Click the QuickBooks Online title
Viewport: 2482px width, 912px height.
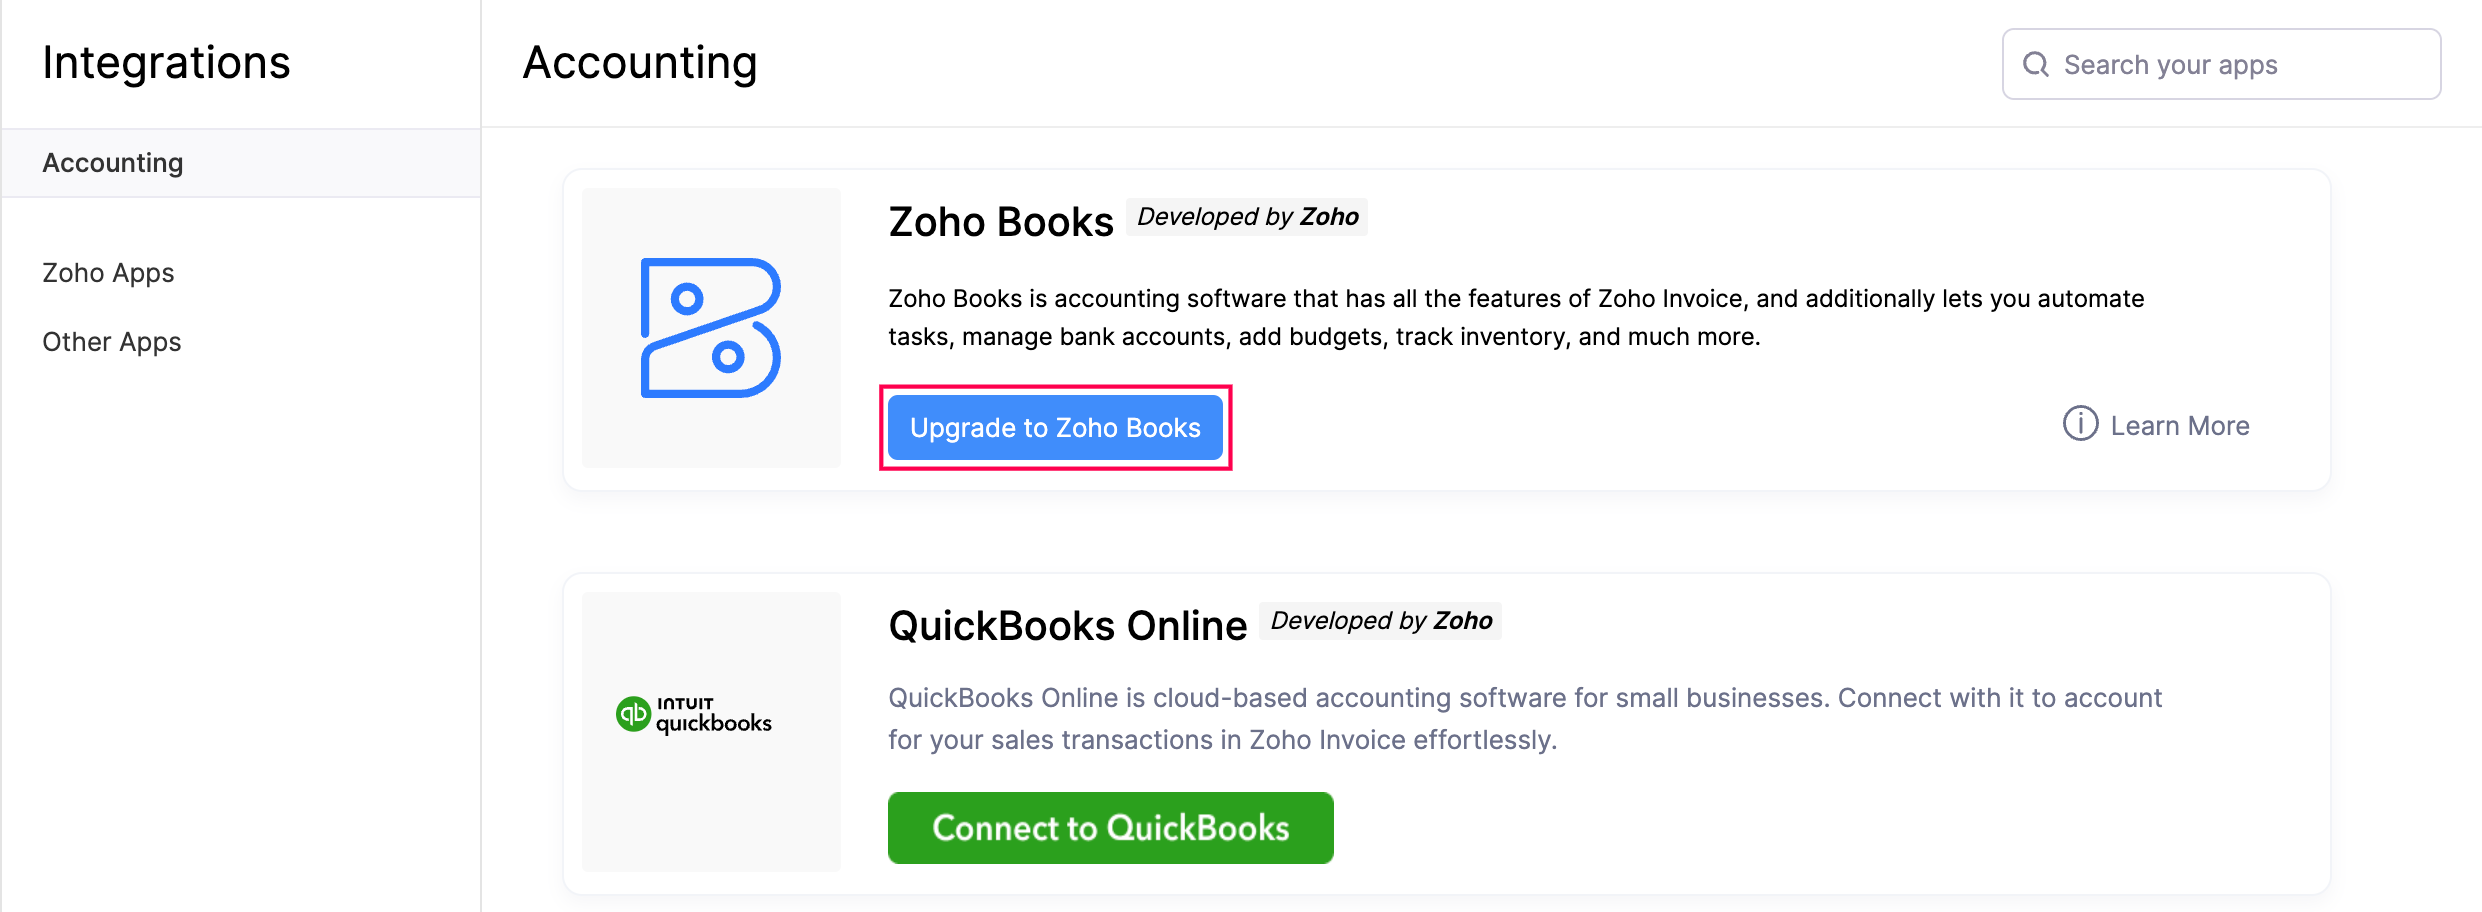1066,624
